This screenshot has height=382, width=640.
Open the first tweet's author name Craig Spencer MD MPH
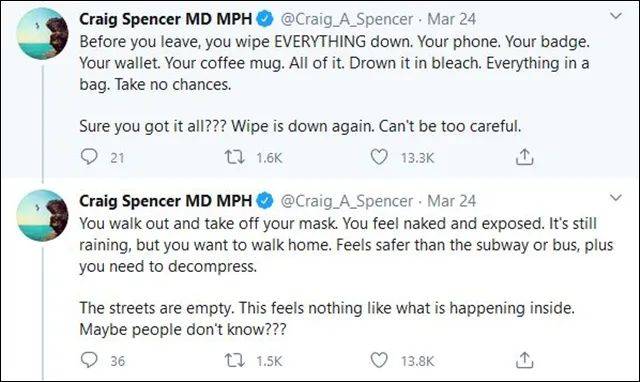point(165,19)
